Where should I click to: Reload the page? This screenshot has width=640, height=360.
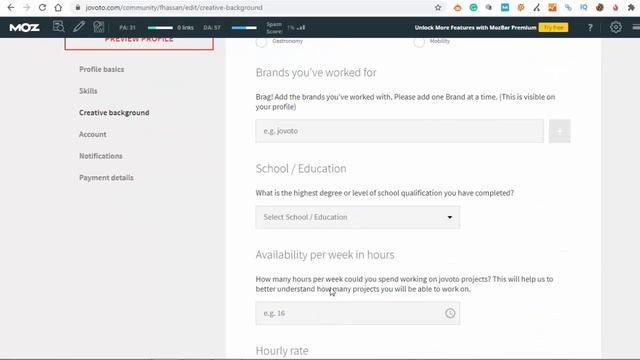pyautogui.click(x=42, y=7)
